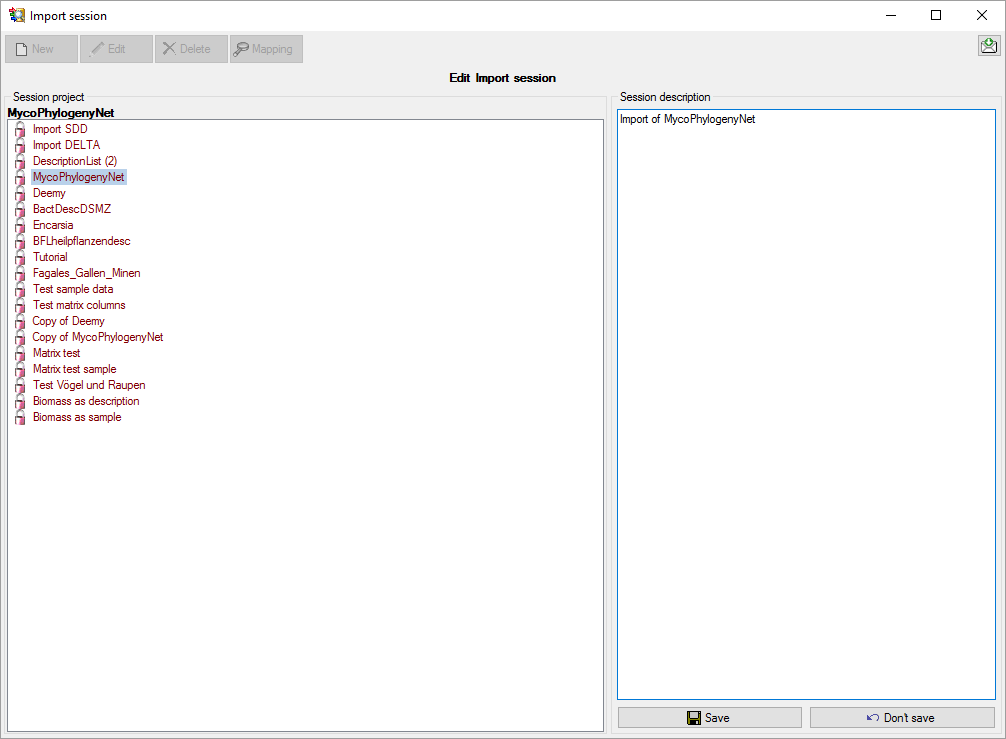Click the lock icon beside Encarsia

pyautogui.click(x=20, y=226)
